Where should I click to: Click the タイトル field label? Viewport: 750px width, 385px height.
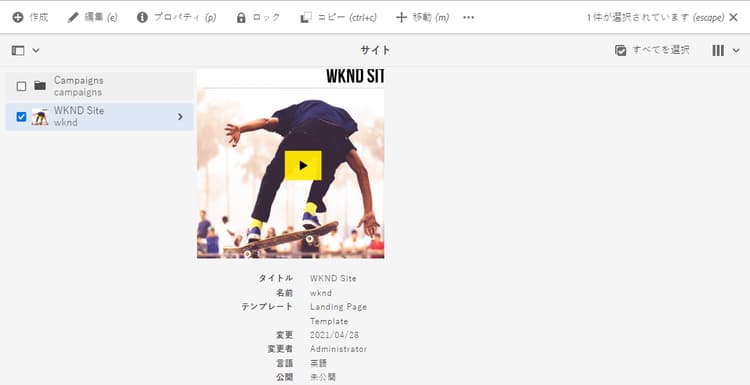(276, 278)
